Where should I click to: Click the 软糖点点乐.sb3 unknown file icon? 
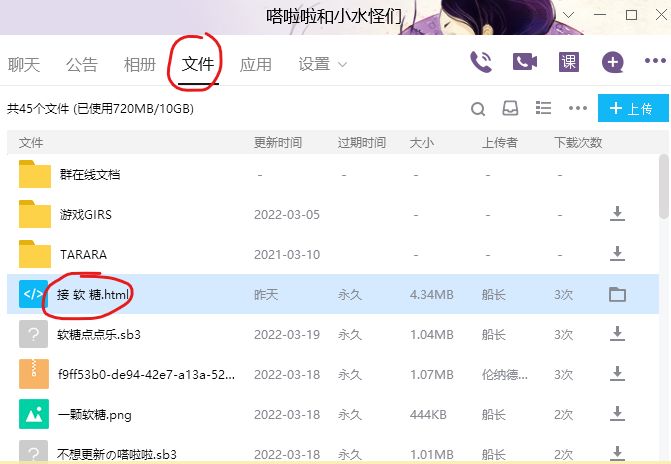(x=34, y=334)
